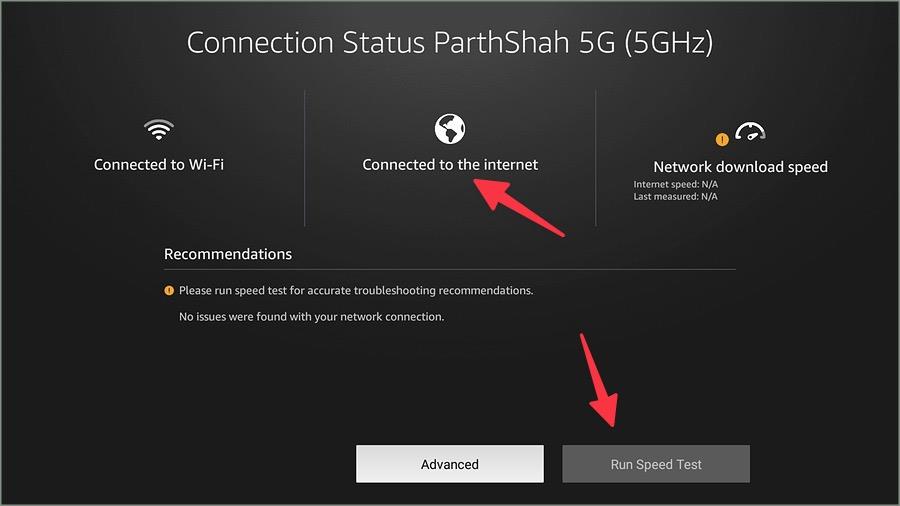
Task: Click the run speed test recommendation message
Action: coord(356,290)
